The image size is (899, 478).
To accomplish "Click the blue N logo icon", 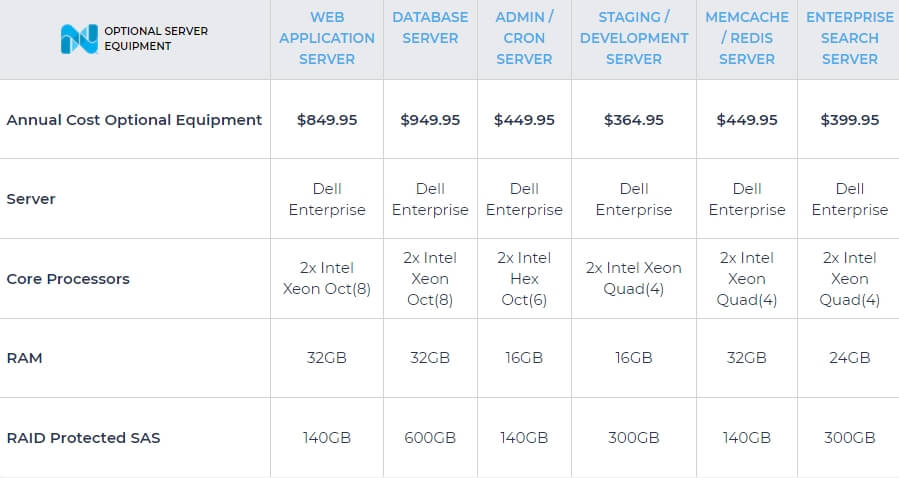I will pyautogui.click(x=79, y=38).
